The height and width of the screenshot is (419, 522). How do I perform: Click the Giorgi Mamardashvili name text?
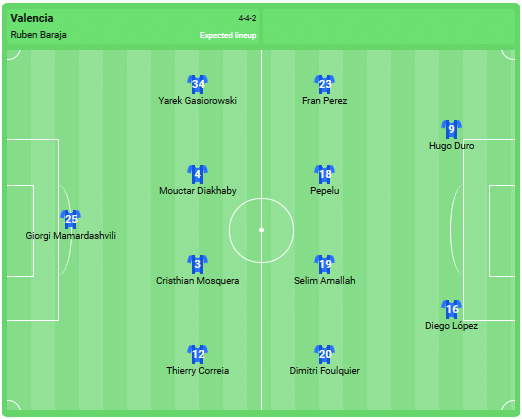pyautogui.click(x=71, y=236)
